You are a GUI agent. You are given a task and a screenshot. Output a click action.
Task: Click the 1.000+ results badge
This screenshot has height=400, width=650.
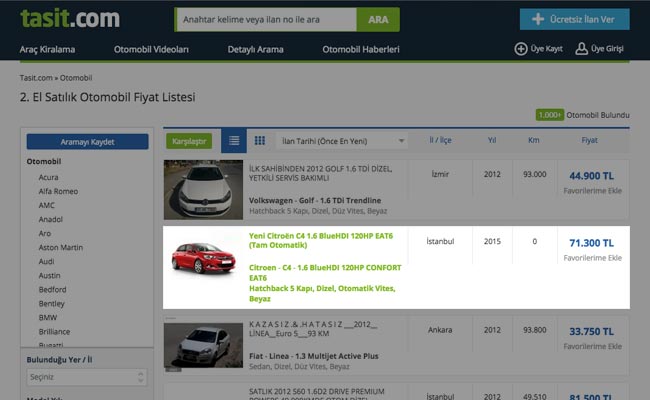point(550,115)
